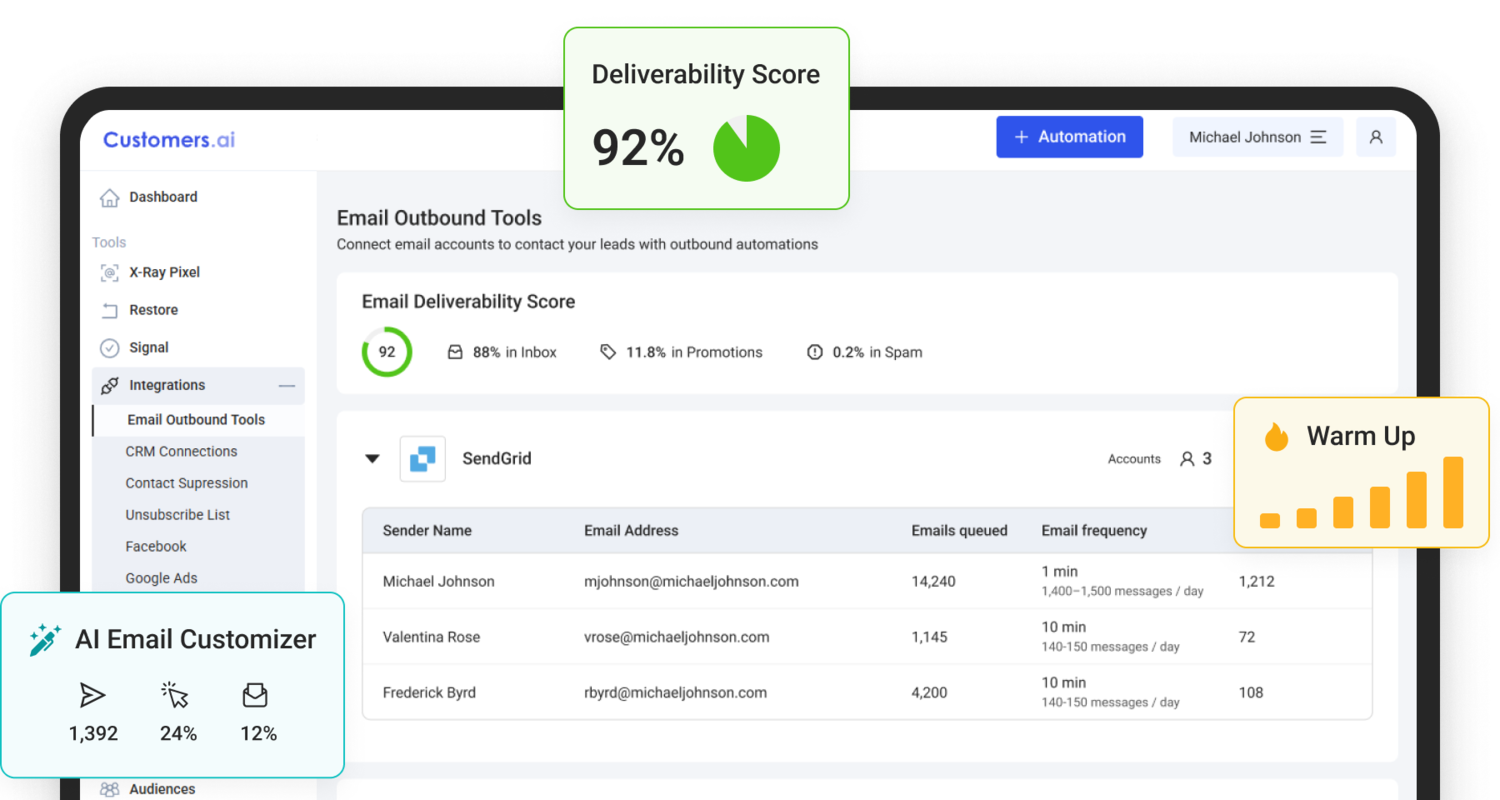
Task: Click the Audiences people icon
Action: click(109, 789)
